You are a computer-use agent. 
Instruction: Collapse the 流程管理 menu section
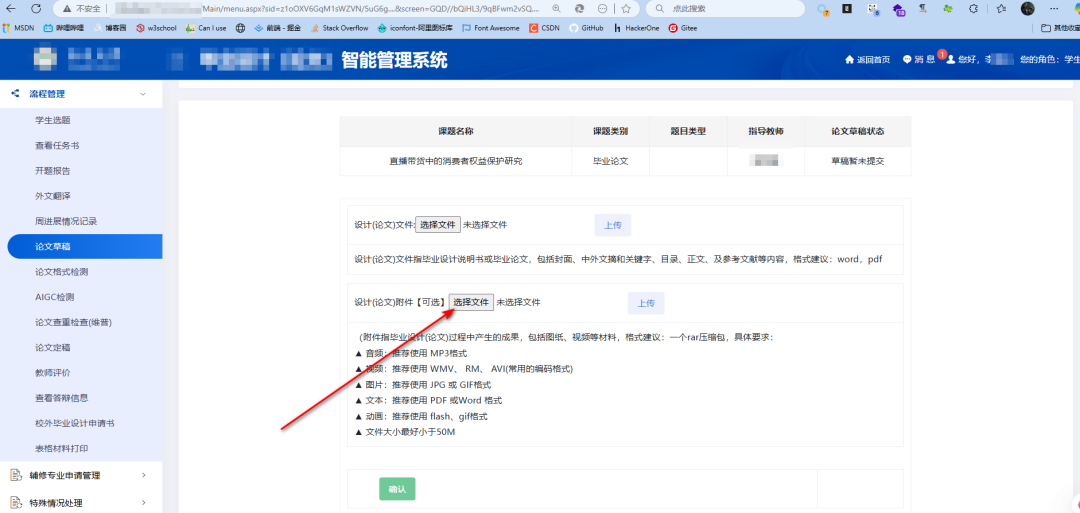tap(81, 94)
